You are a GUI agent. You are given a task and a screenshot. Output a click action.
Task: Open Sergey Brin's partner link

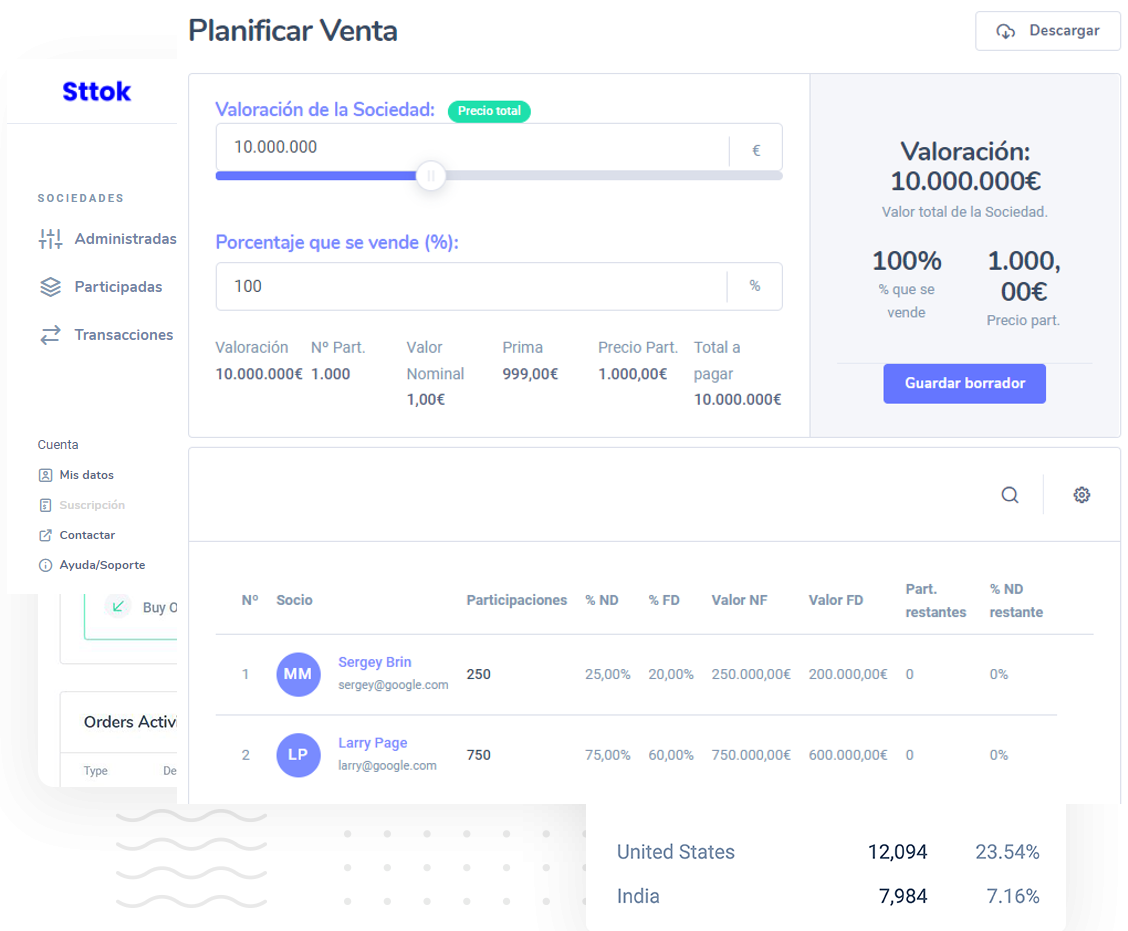[374, 662]
